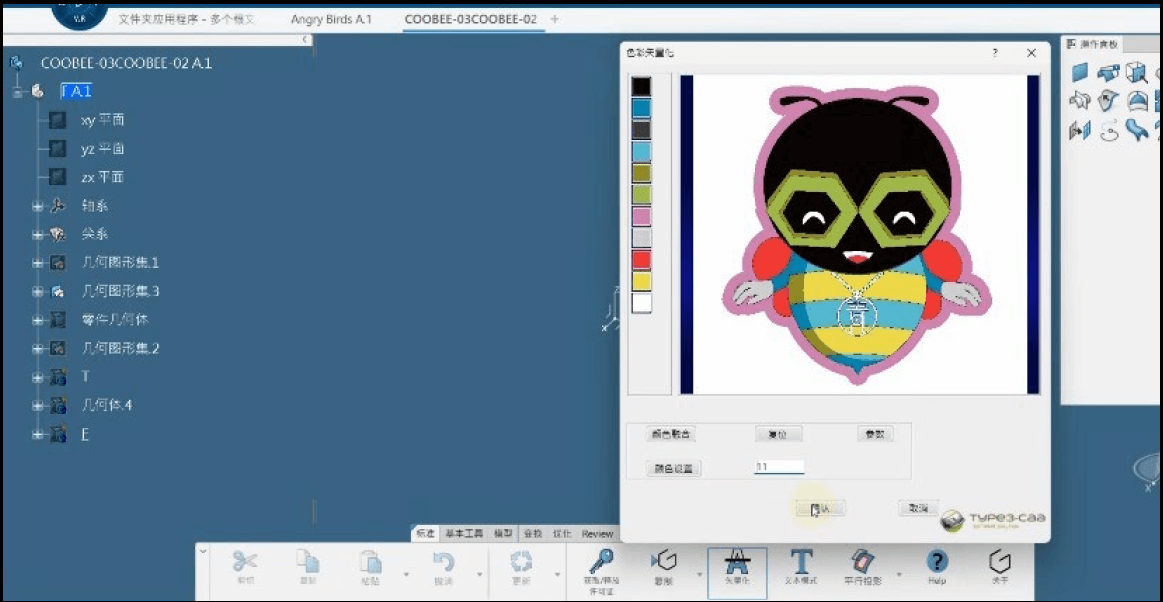This screenshot has height=602, width=1163.
Task: Click the Cancel button in the dialog
Action: [918, 508]
